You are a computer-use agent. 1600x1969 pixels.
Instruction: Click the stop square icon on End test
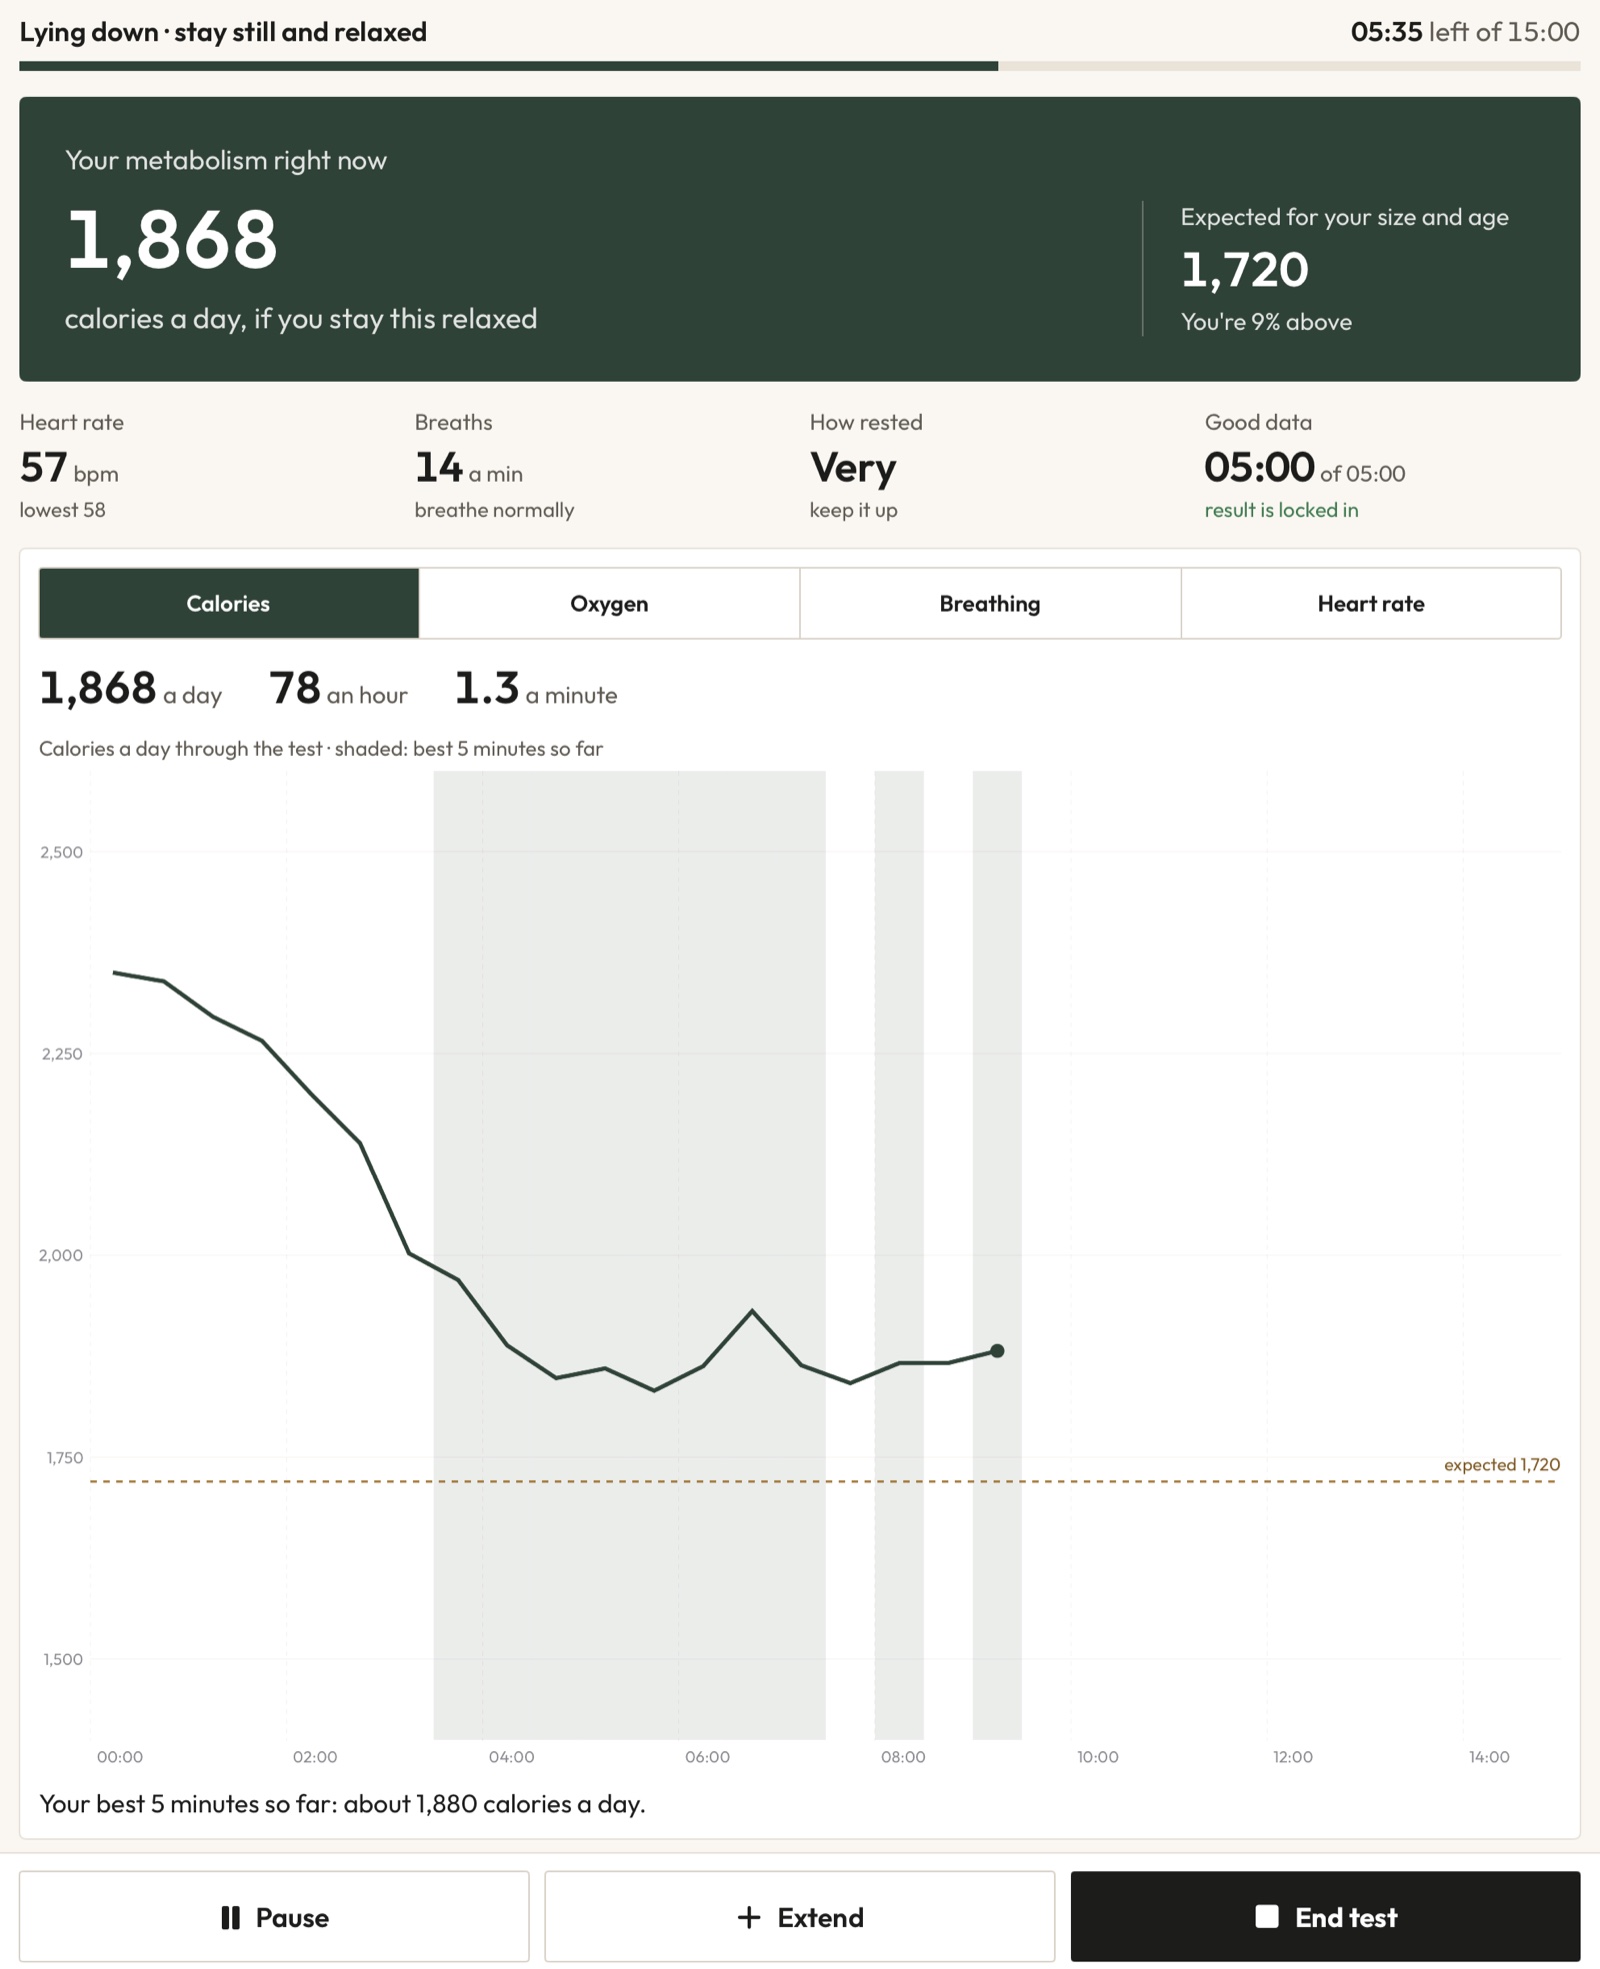point(1267,1916)
